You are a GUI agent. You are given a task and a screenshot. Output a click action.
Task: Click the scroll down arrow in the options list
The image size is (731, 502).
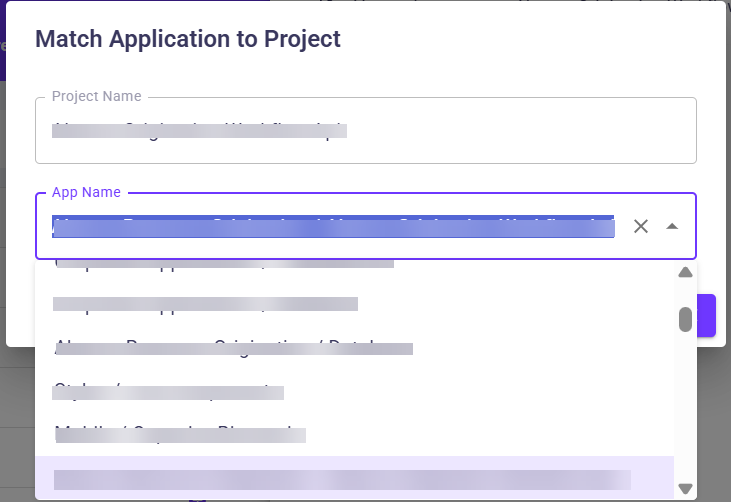[x=685, y=488]
